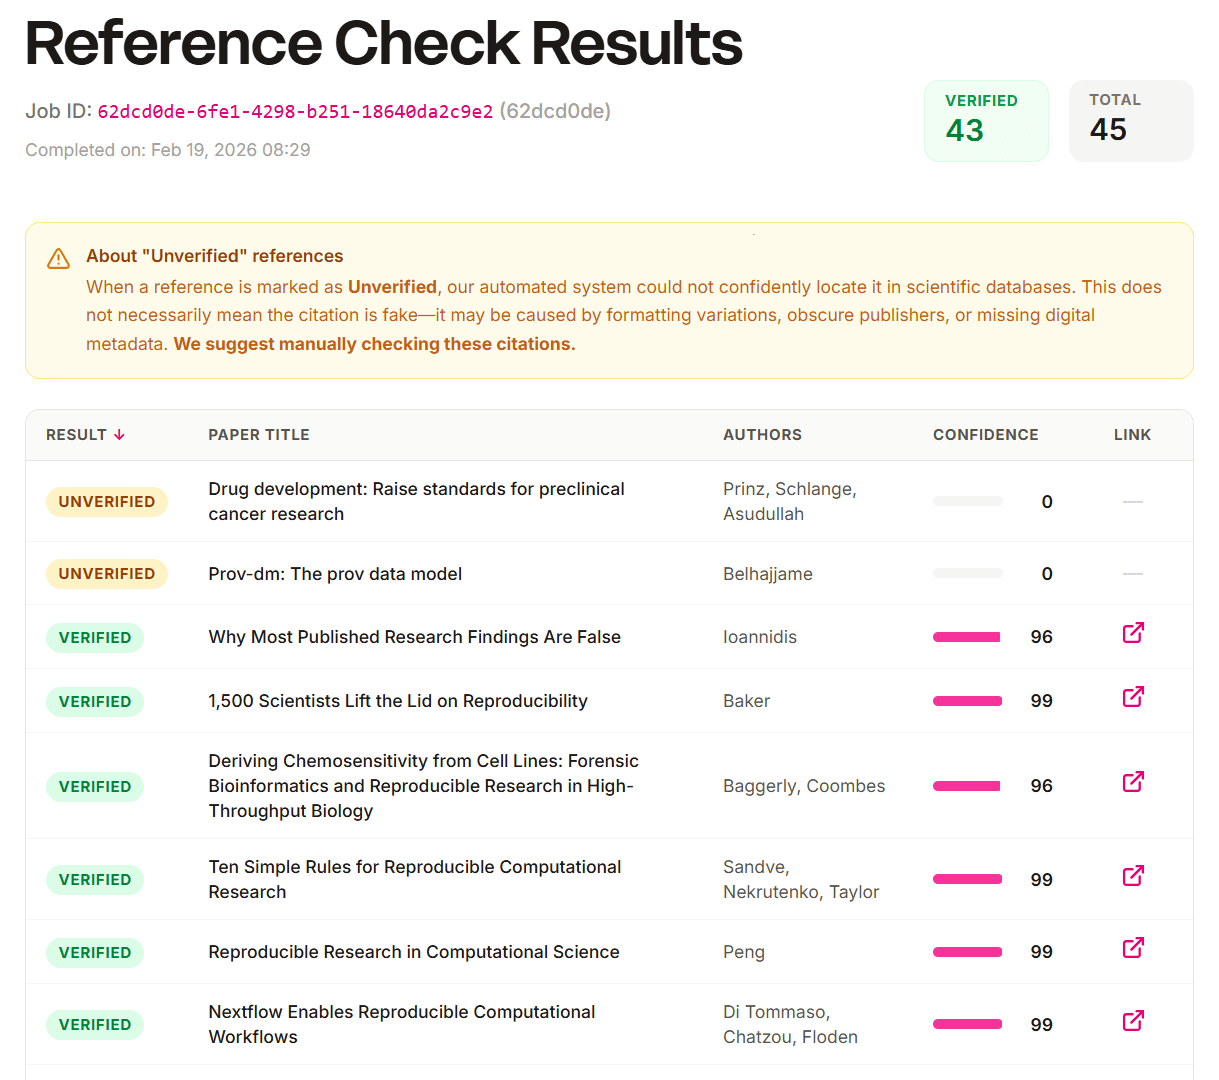The image size is (1219, 1080).
Task: Select the Prov-dm paper title
Action: (x=334, y=574)
